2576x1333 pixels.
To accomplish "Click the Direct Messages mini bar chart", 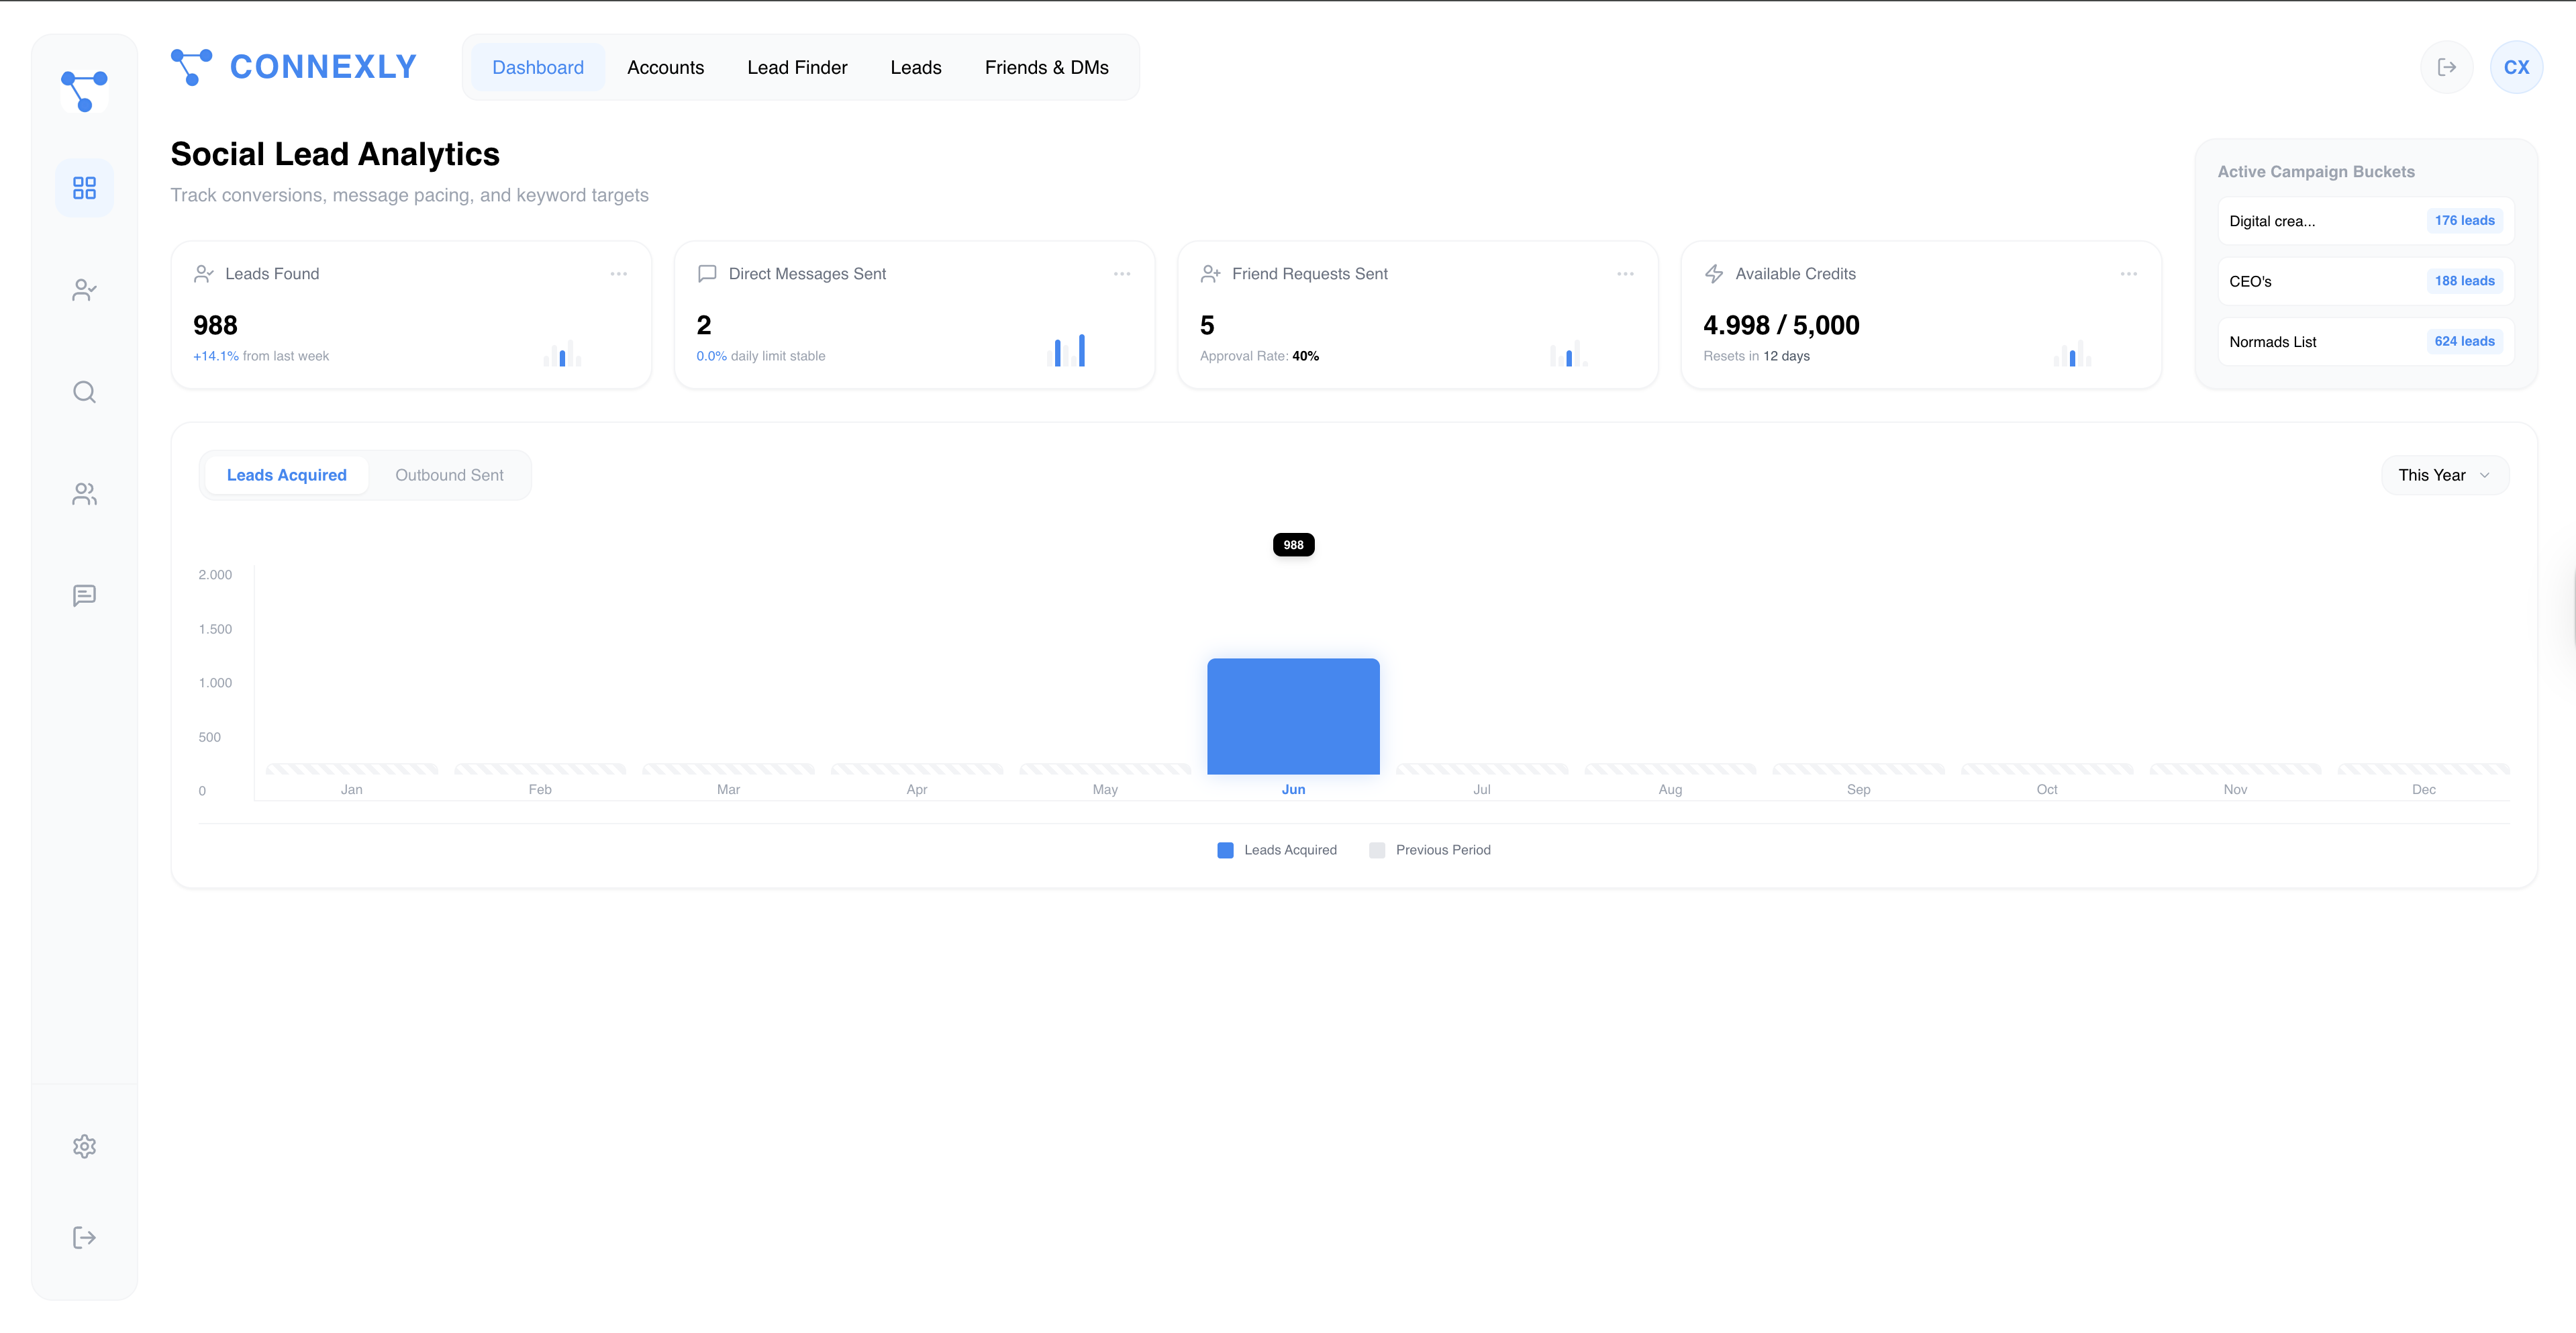I will click(x=1066, y=350).
